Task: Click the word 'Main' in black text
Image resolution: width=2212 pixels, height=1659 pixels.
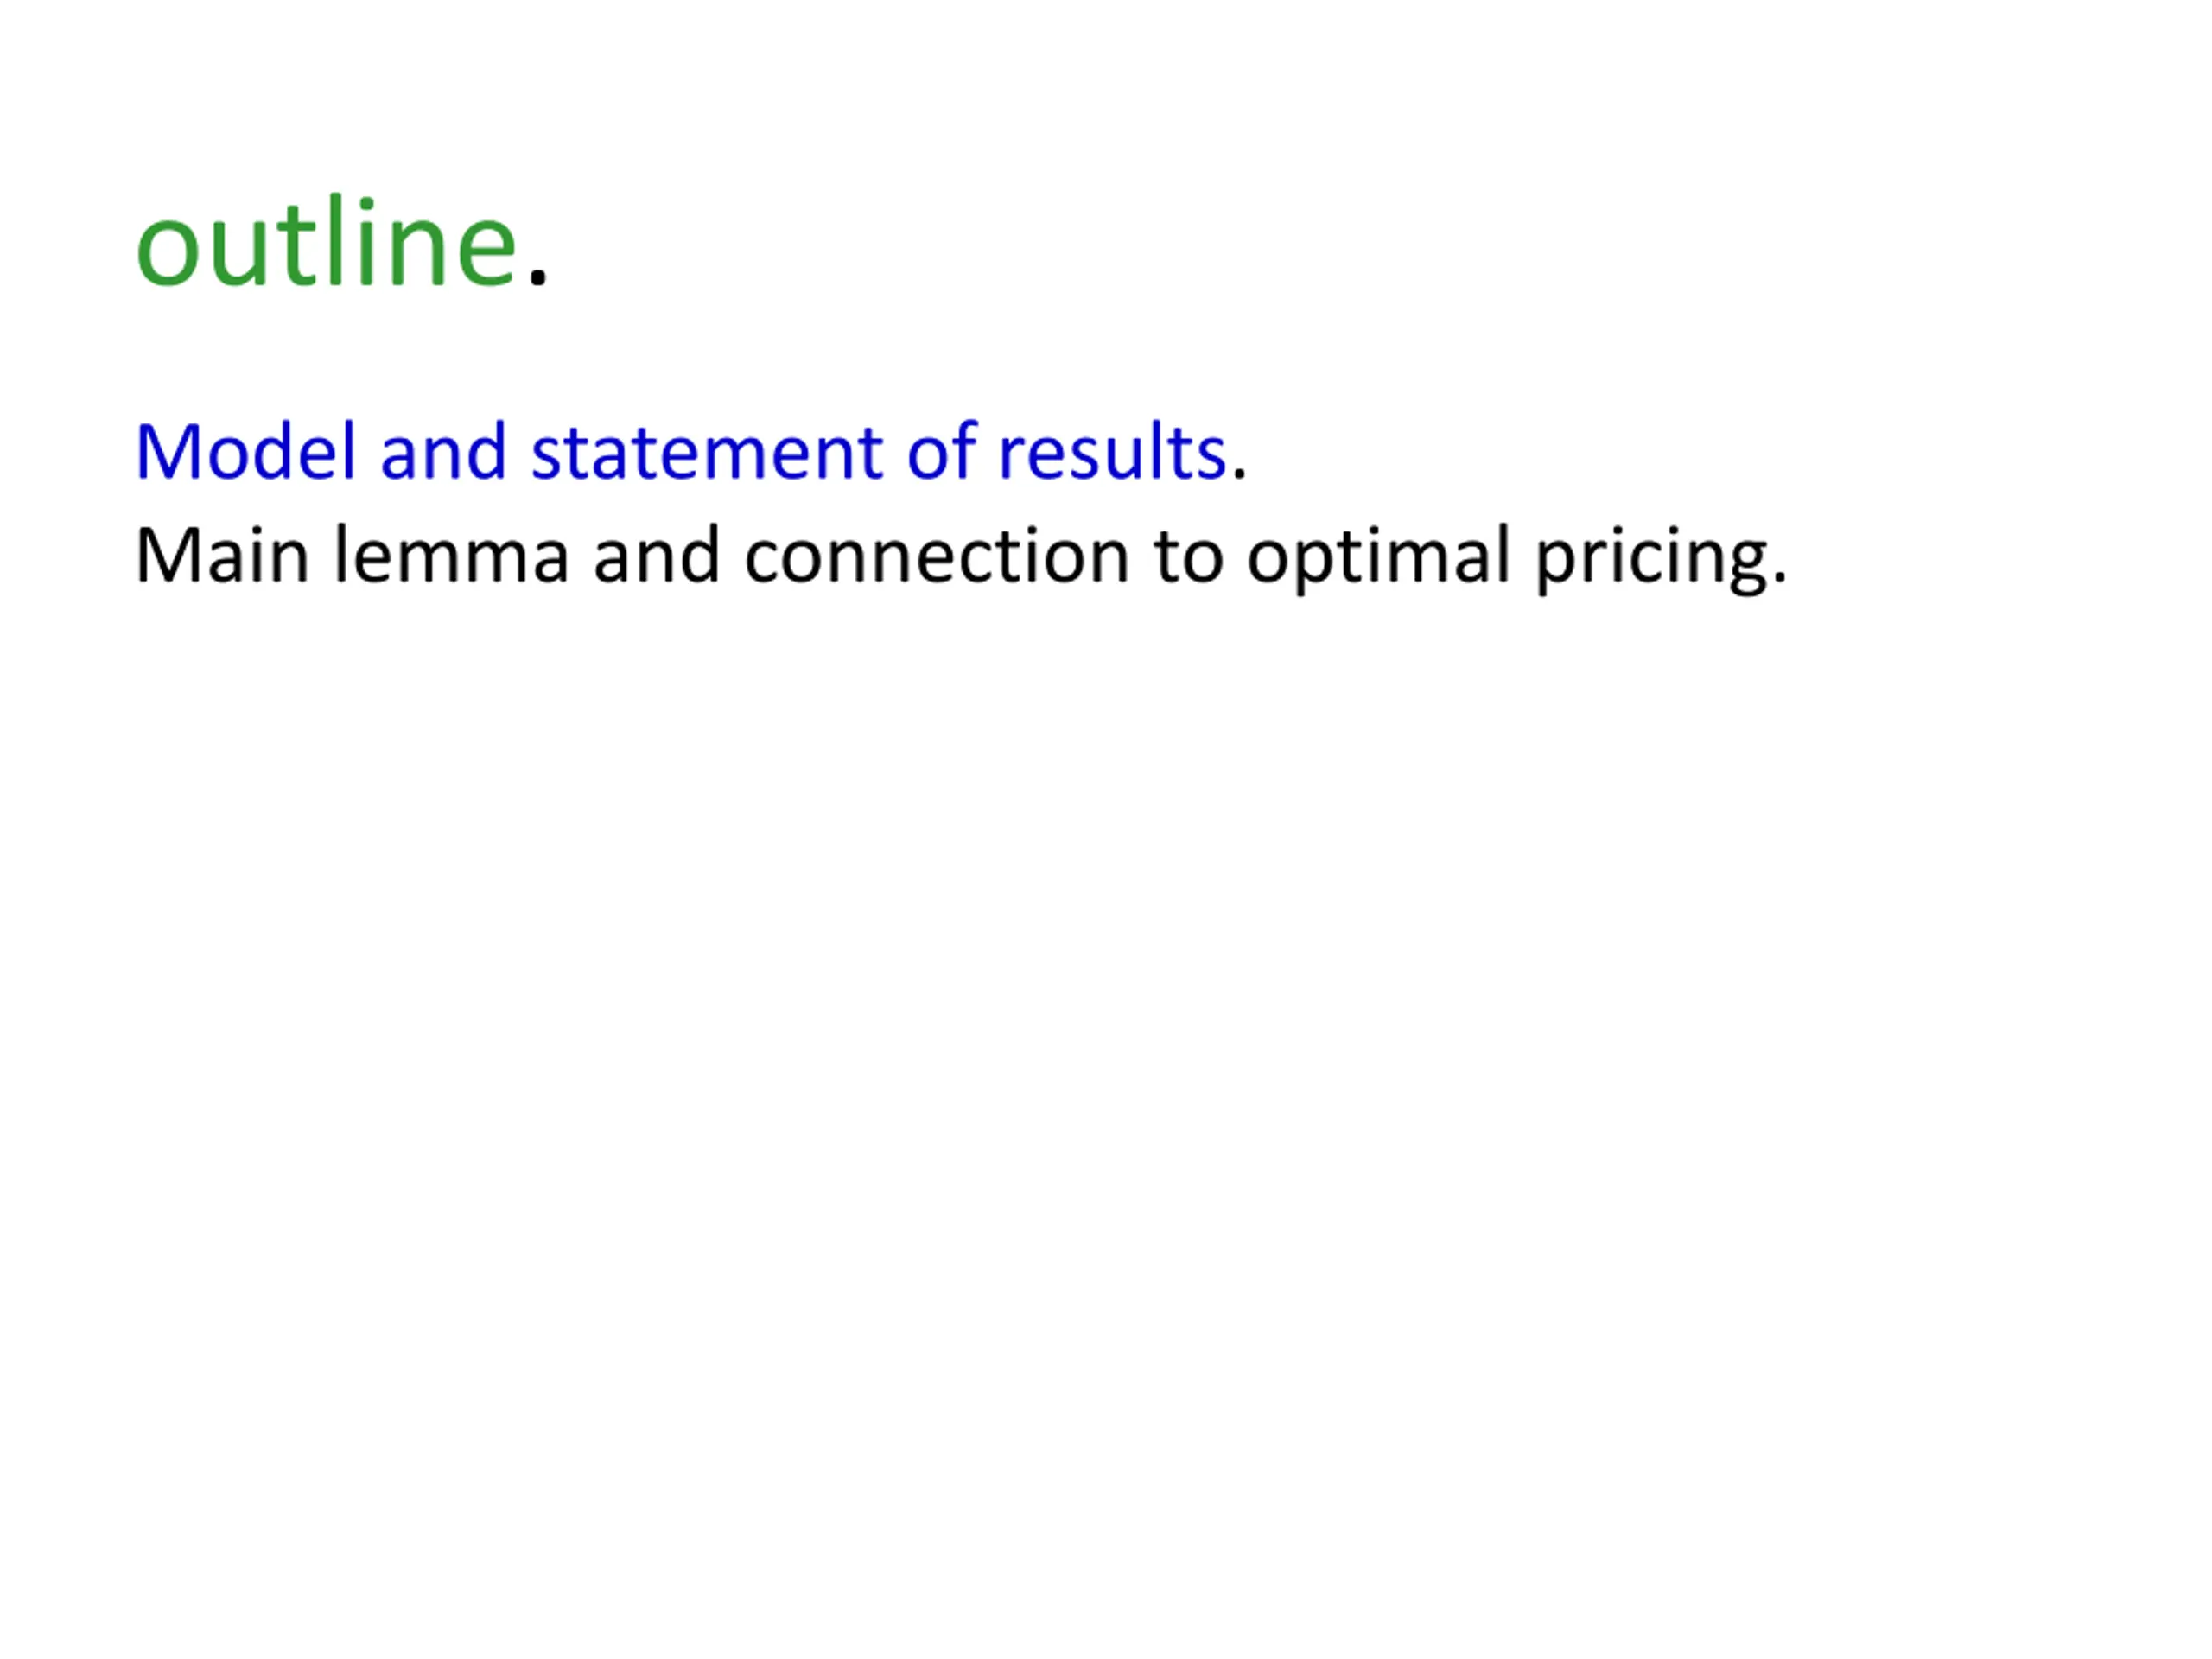Action: [222, 555]
